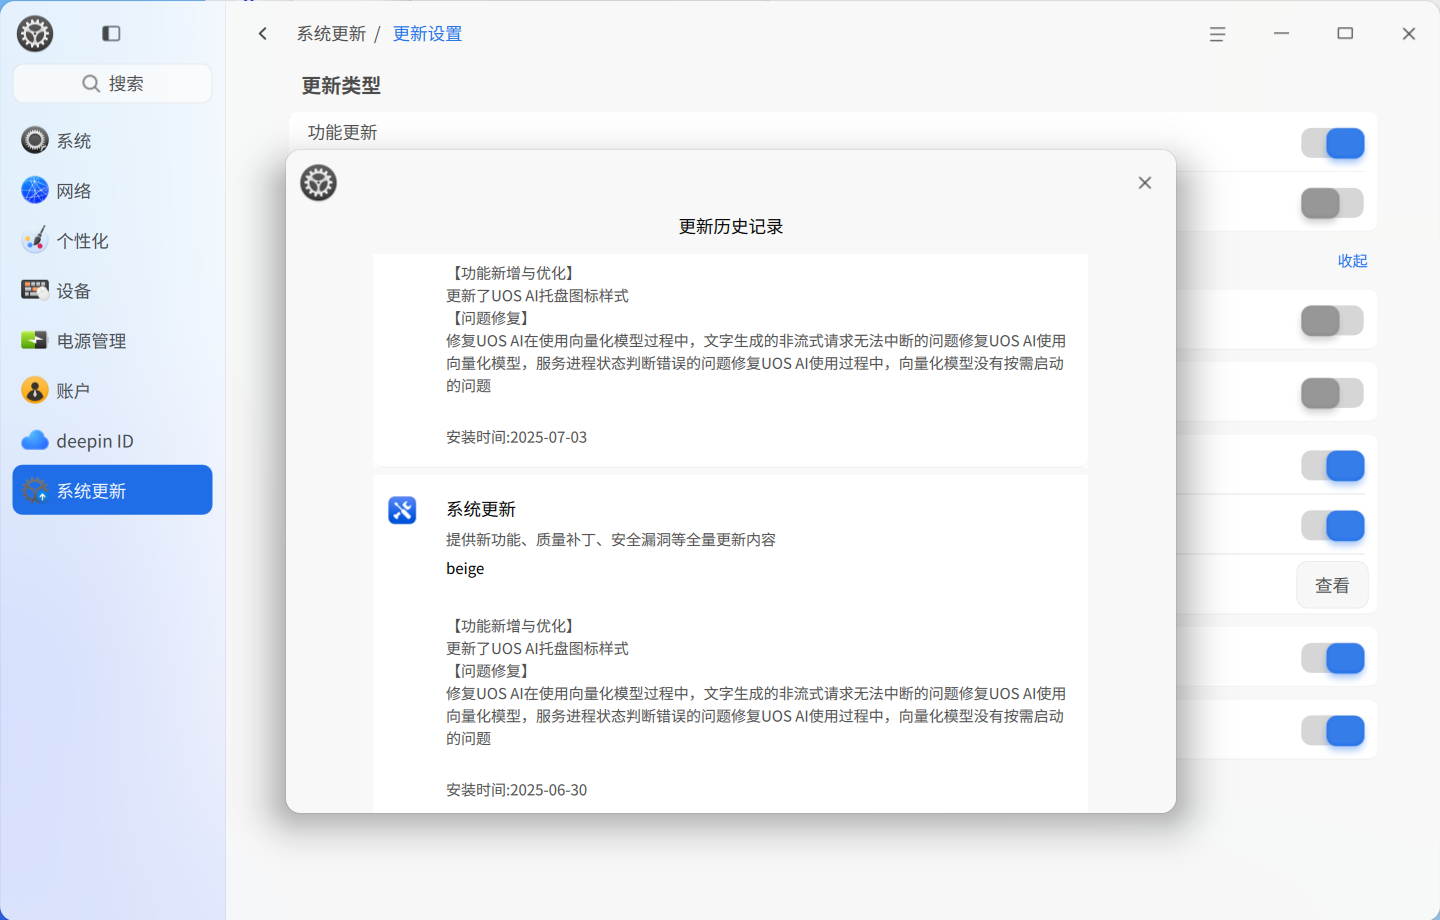Open the 系统 section icon in sidebar
This screenshot has width=1440, height=920.
35,140
